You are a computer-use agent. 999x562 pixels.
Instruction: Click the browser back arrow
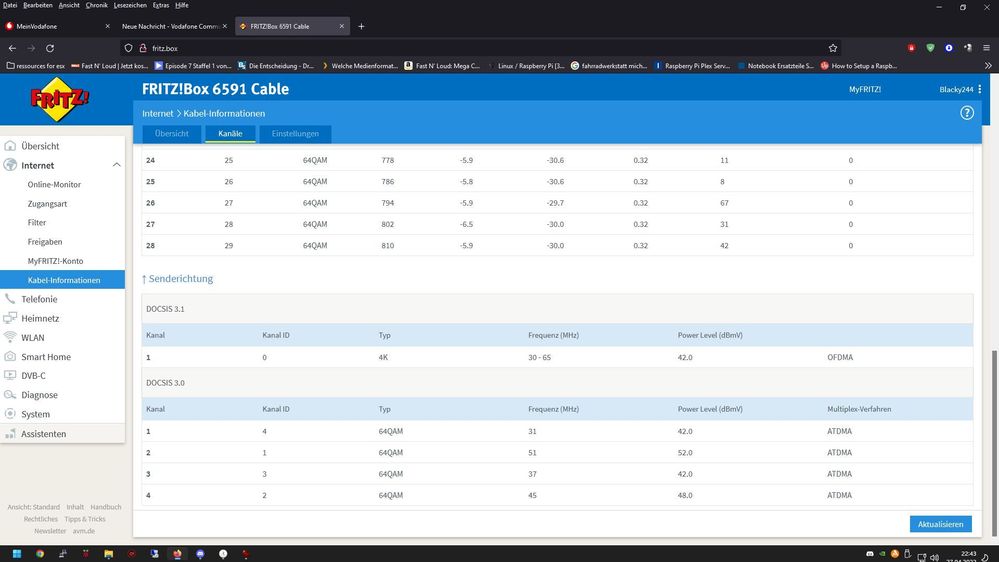(12, 48)
